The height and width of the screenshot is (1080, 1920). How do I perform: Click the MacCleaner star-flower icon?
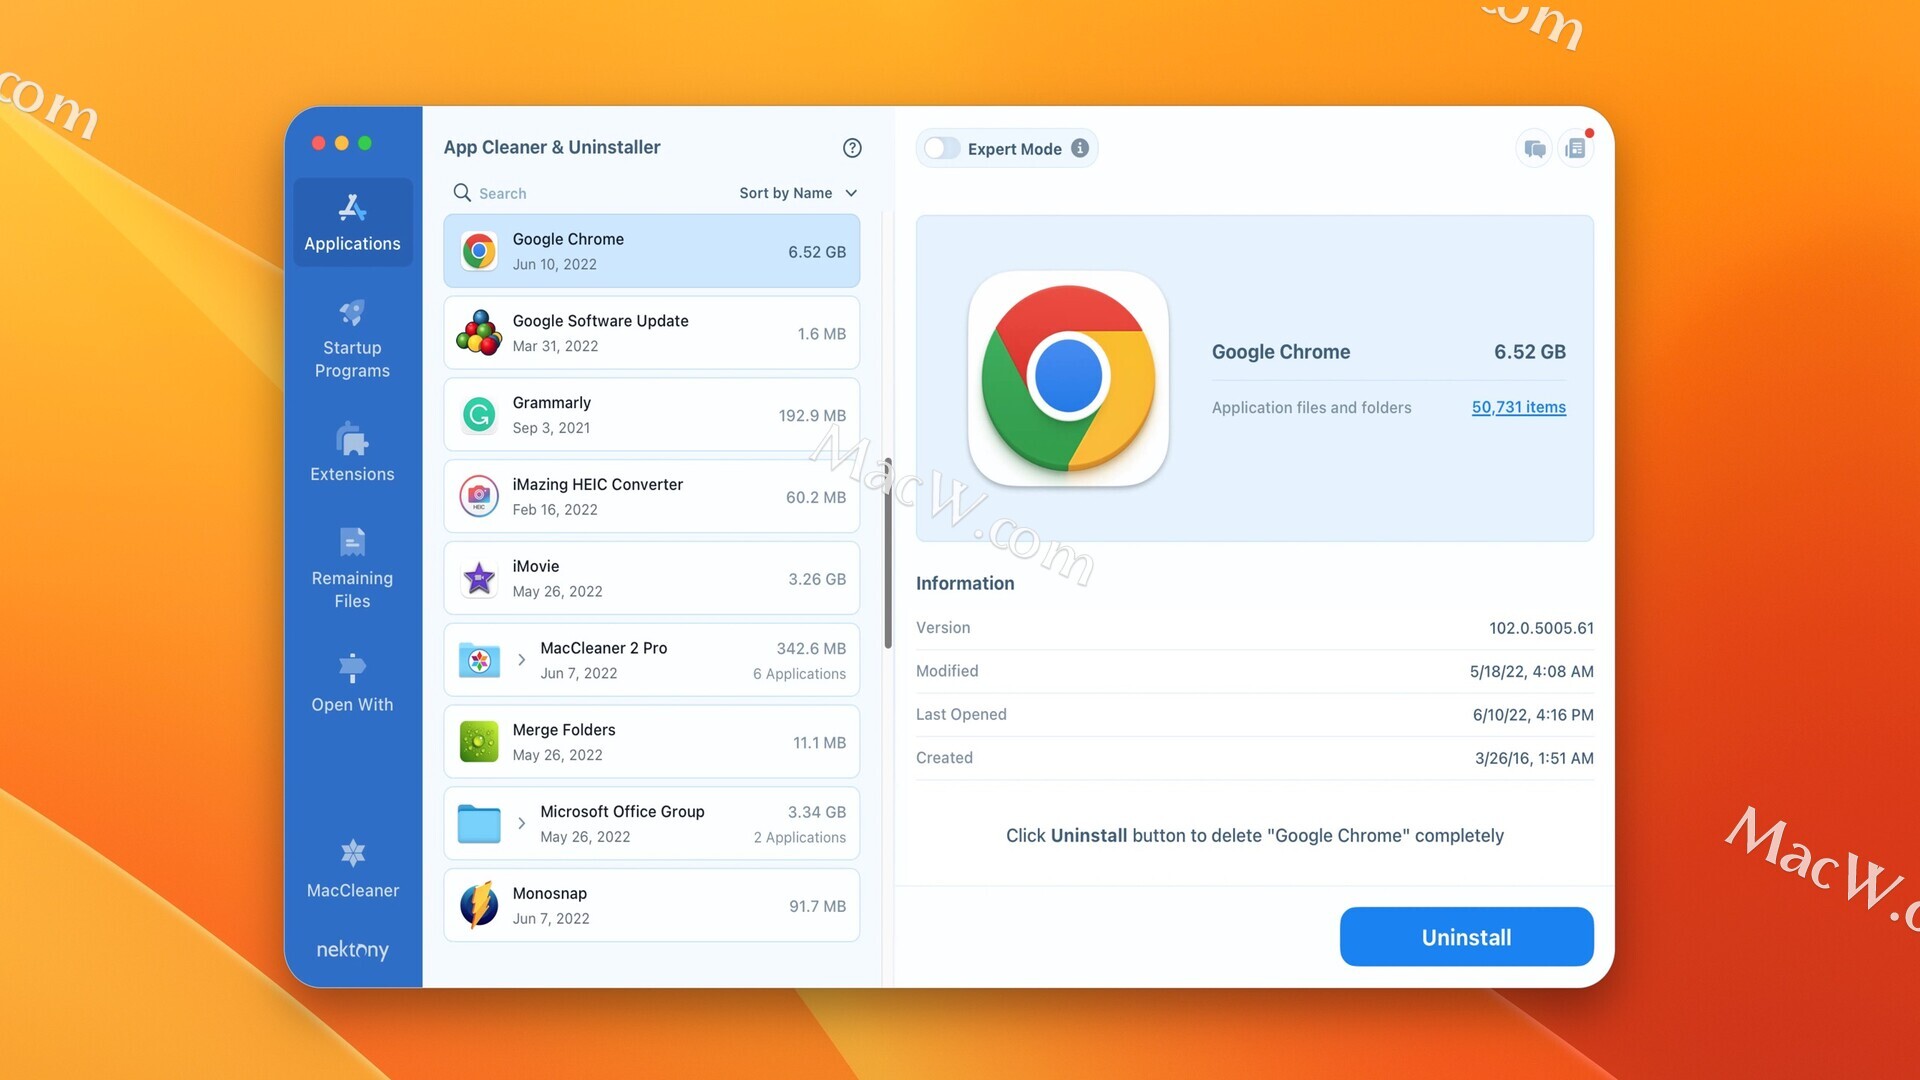[352, 854]
